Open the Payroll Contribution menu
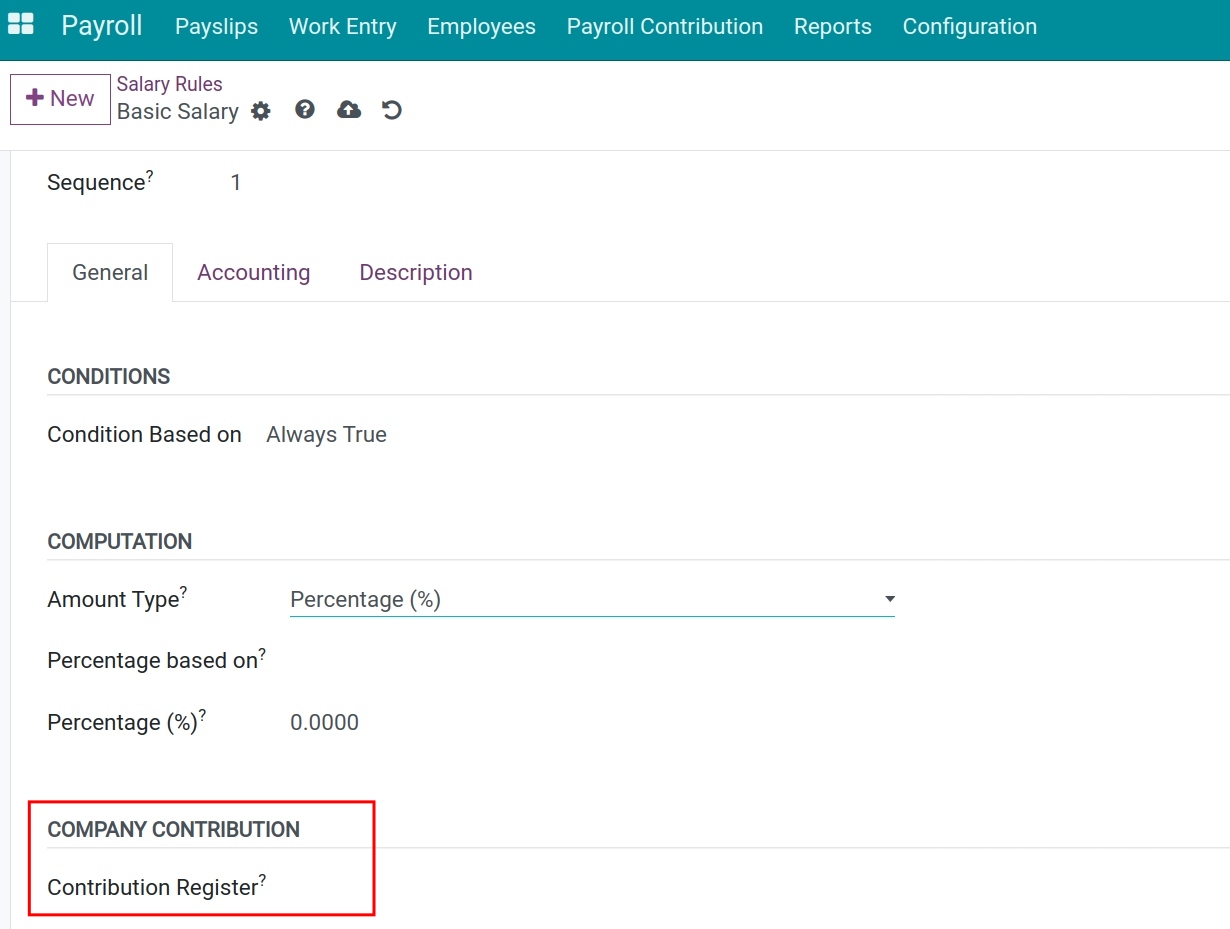Screen dimensions: 1230x929 [x=664, y=27]
